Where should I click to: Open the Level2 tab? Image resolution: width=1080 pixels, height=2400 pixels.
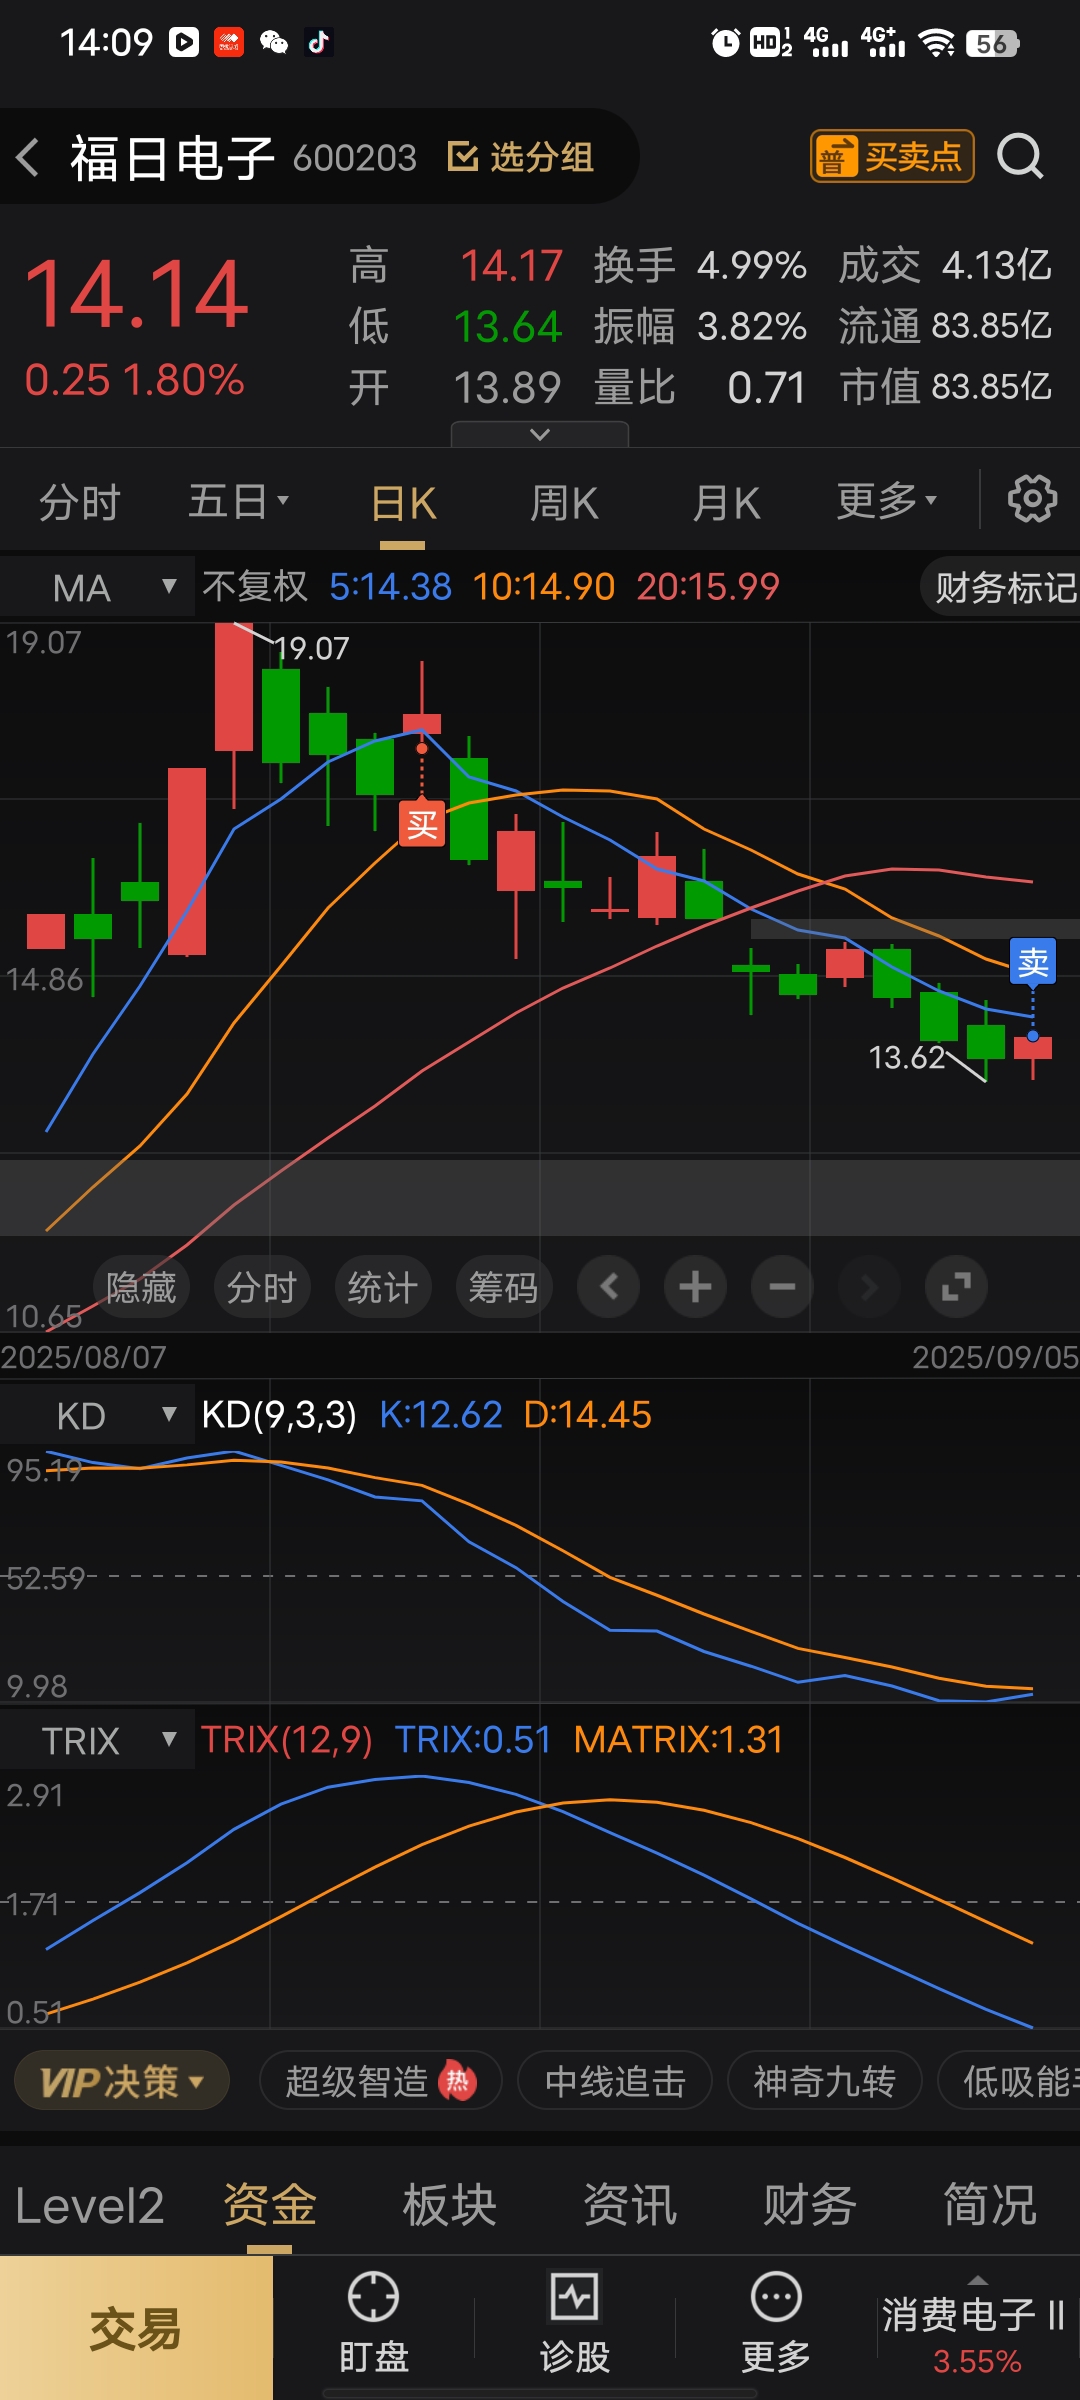[90, 2205]
